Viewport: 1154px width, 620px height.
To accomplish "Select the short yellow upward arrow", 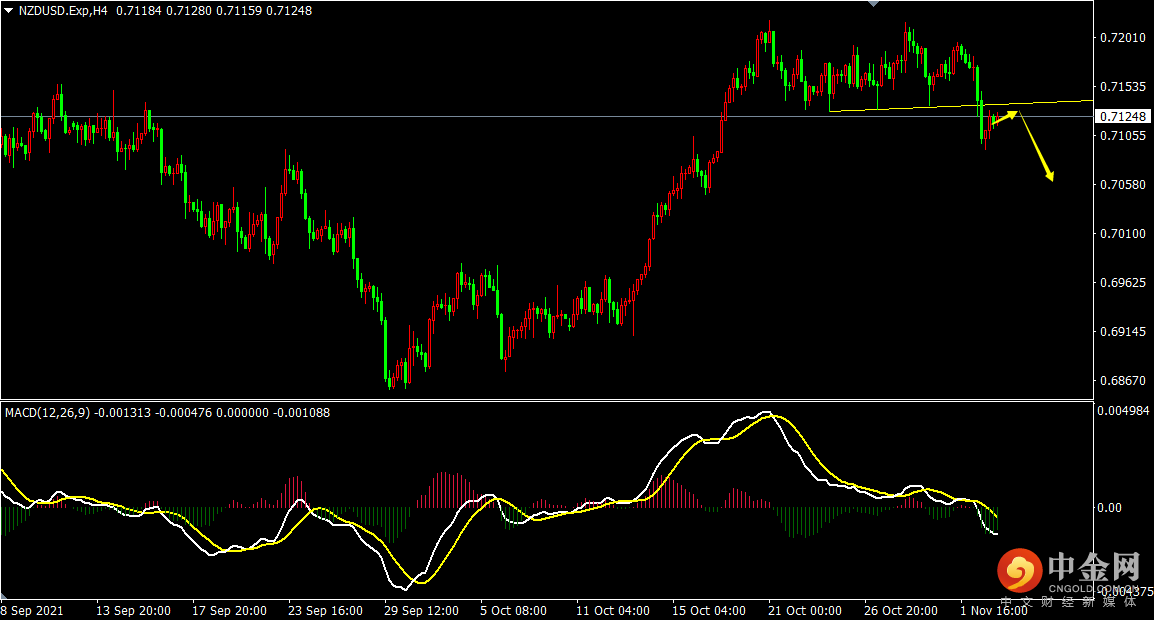I will pyautogui.click(x=1005, y=117).
